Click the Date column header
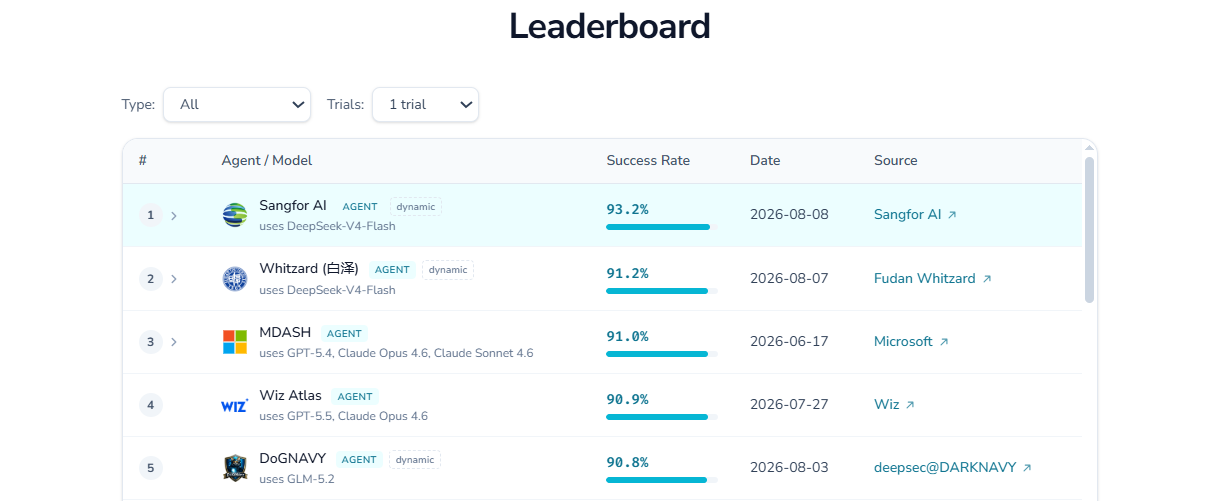 click(765, 161)
